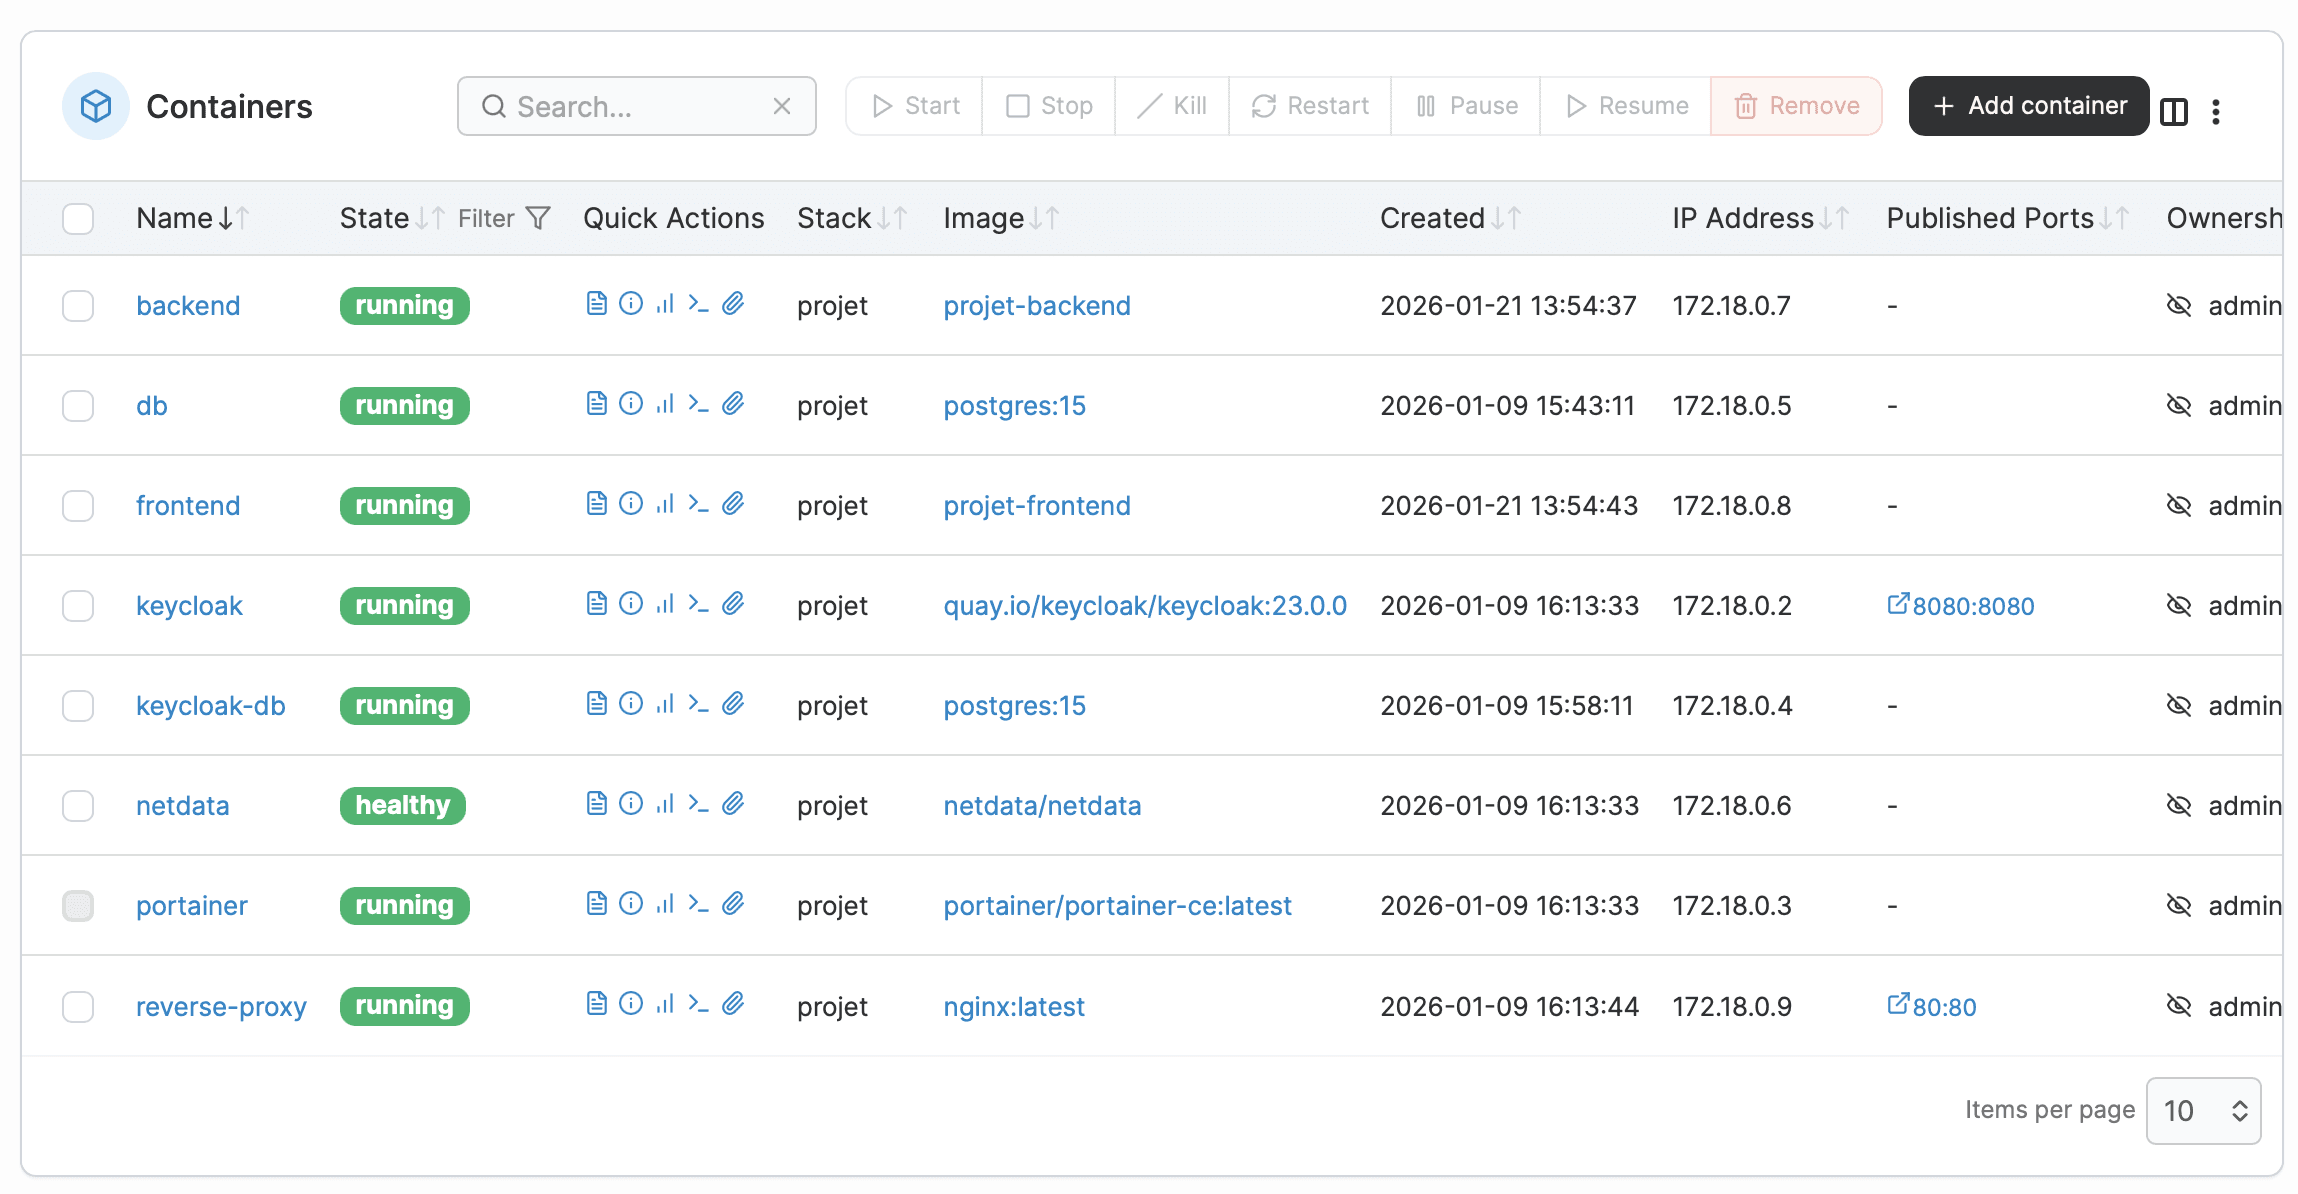Change Items per page selector
The image size is (2298, 1194).
point(2203,1110)
